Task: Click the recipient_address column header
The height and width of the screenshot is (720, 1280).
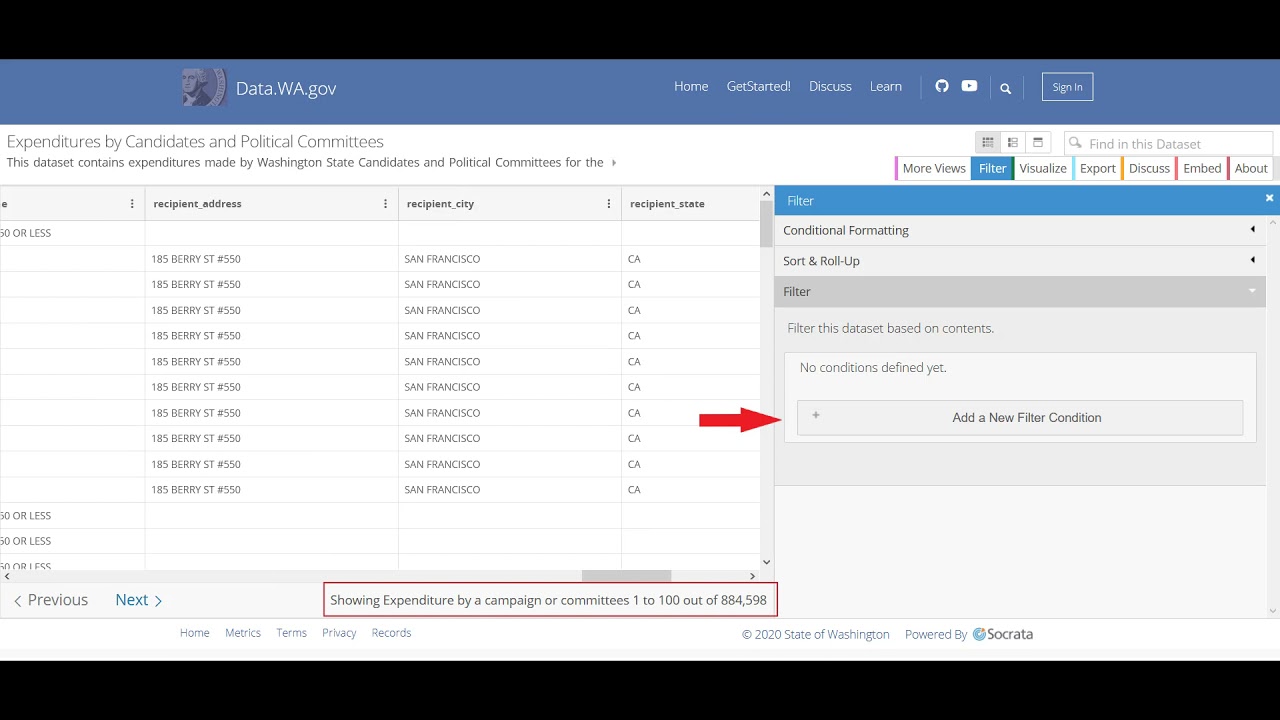Action: [x=271, y=204]
